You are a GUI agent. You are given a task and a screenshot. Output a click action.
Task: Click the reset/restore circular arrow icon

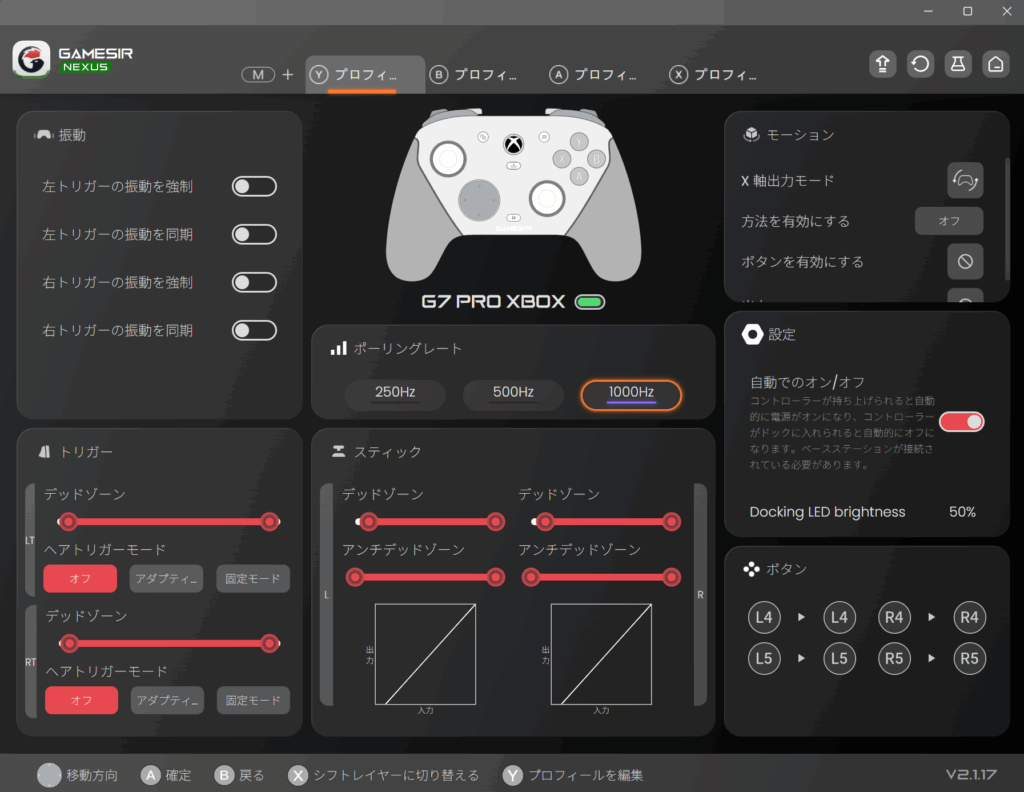pyautogui.click(x=920, y=64)
